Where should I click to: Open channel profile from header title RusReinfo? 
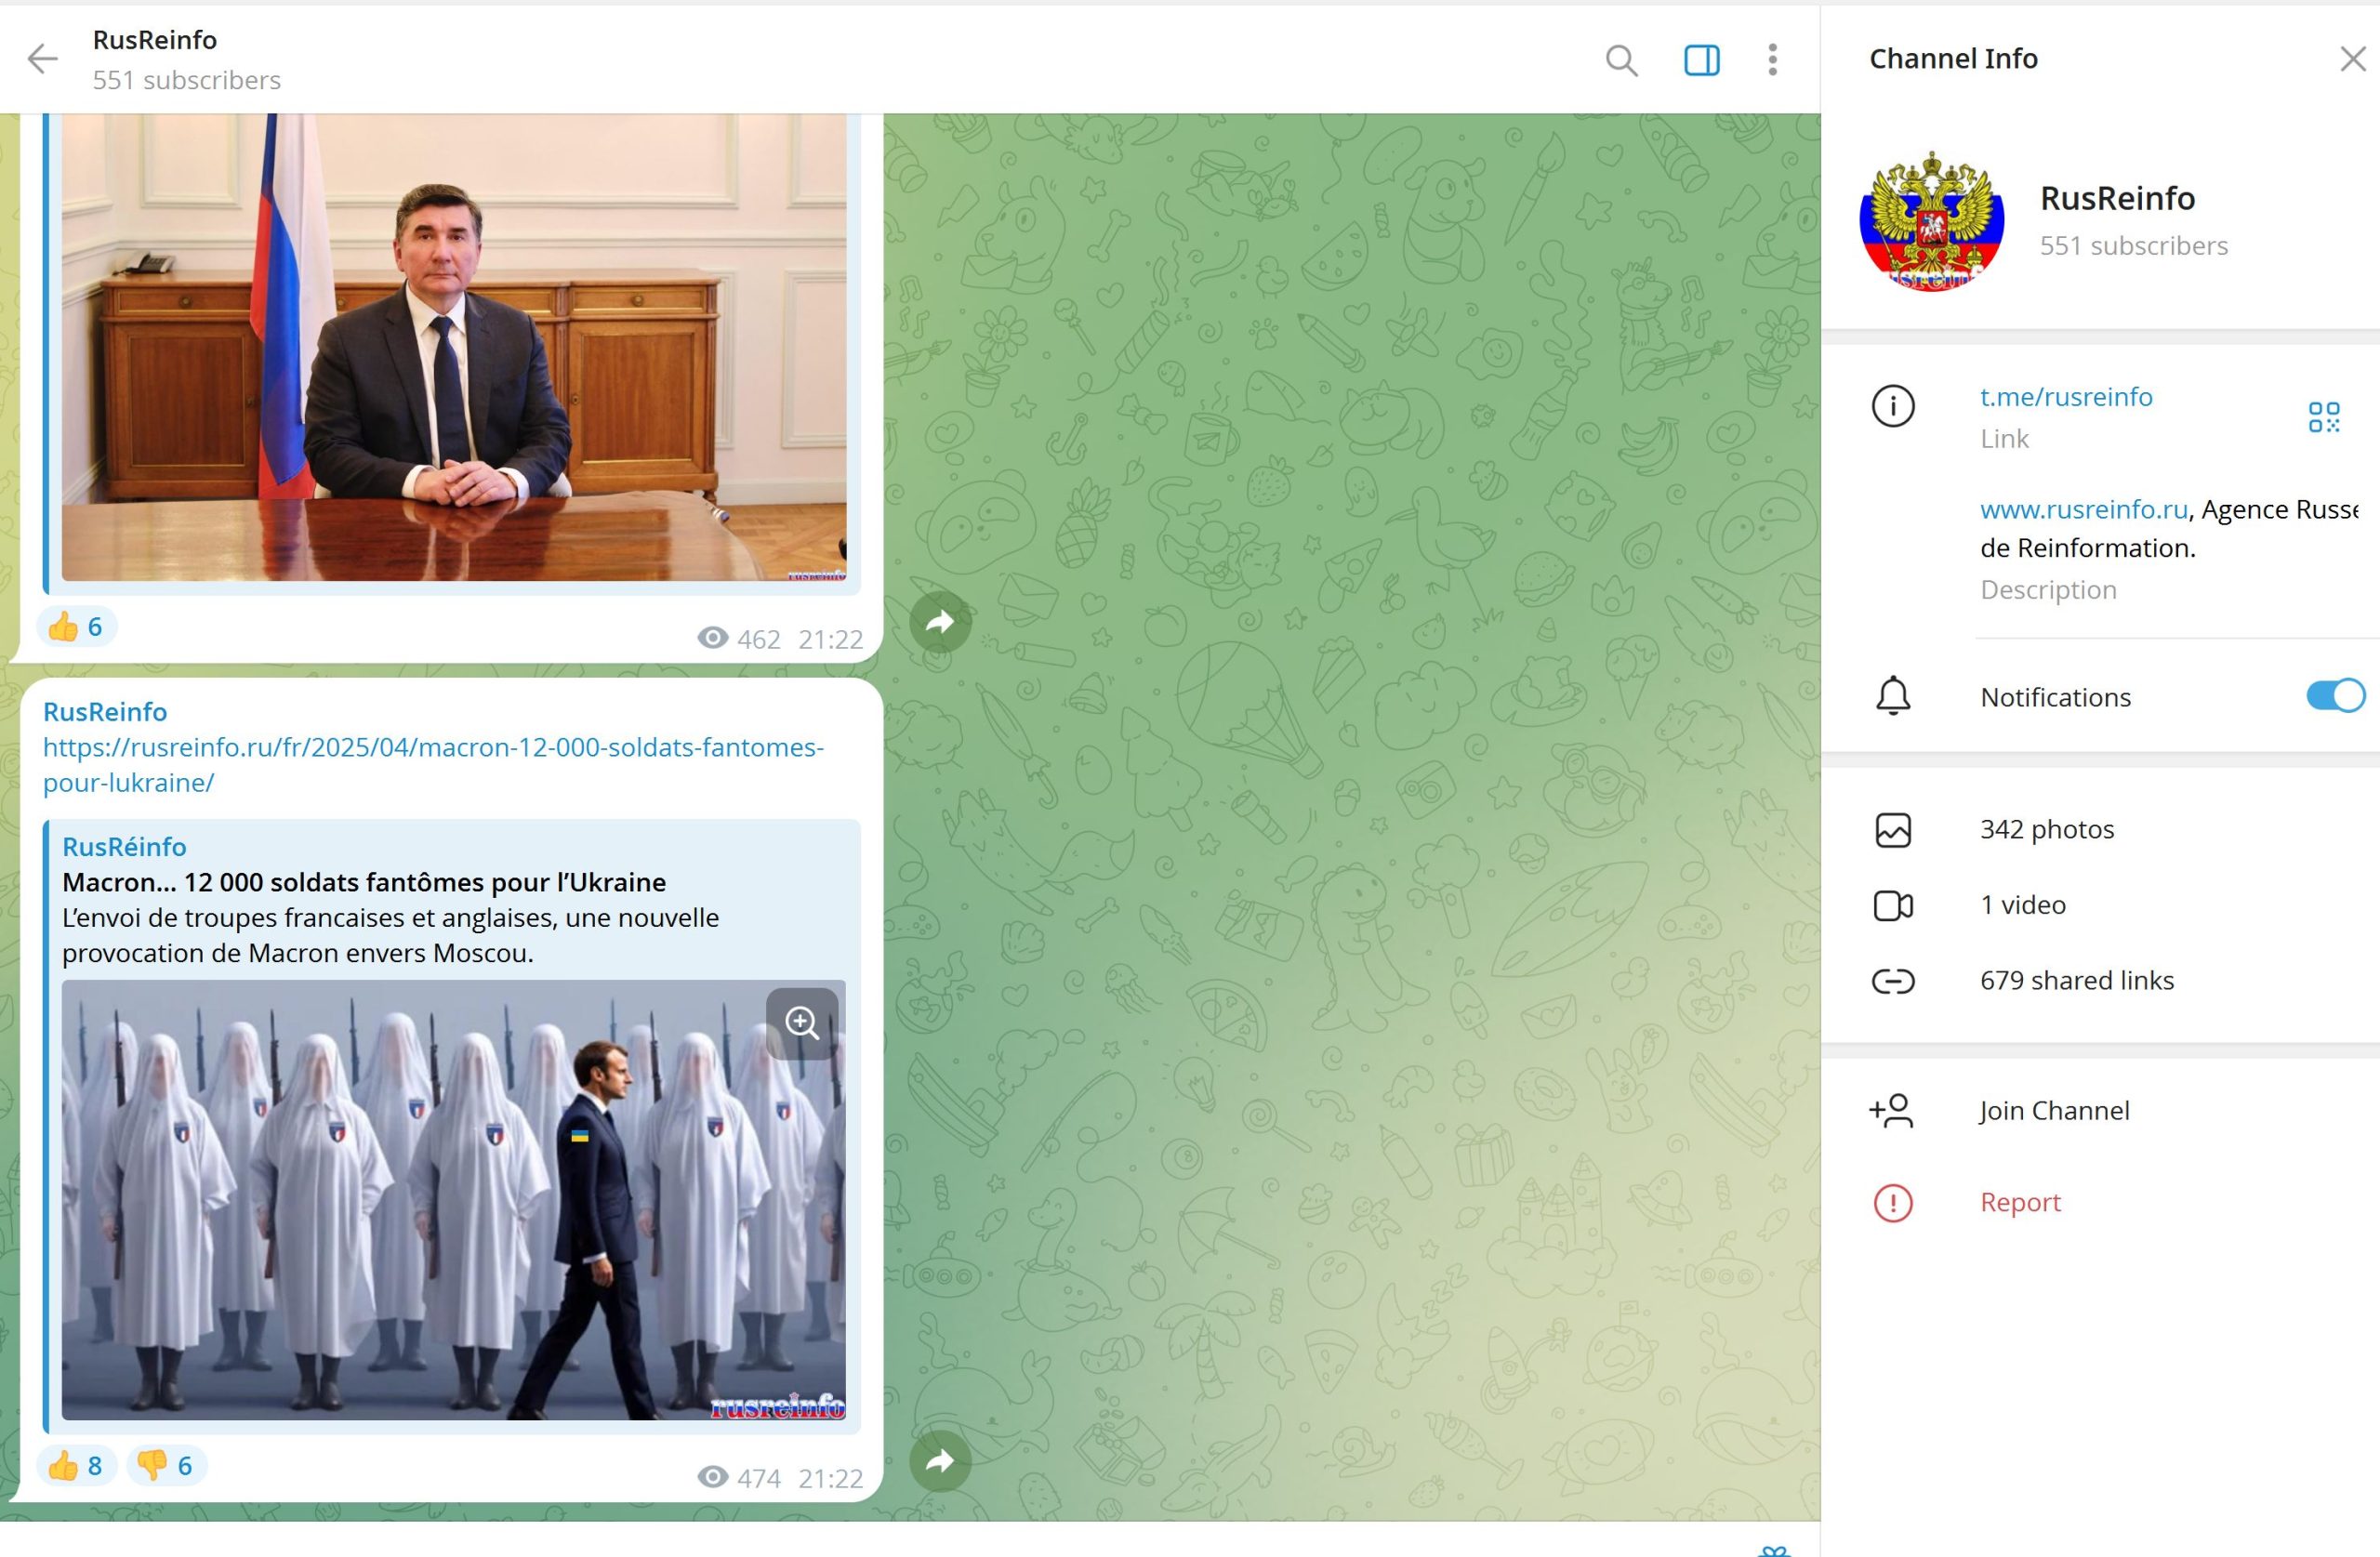point(155,40)
